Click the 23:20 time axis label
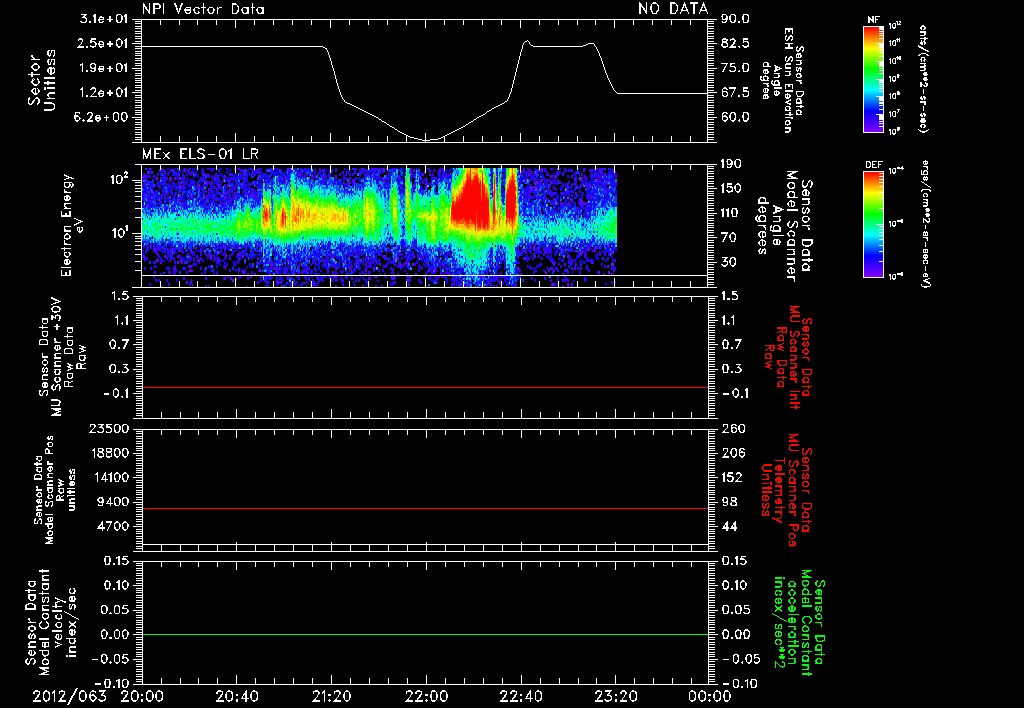1024x708 pixels. click(x=615, y=696)
